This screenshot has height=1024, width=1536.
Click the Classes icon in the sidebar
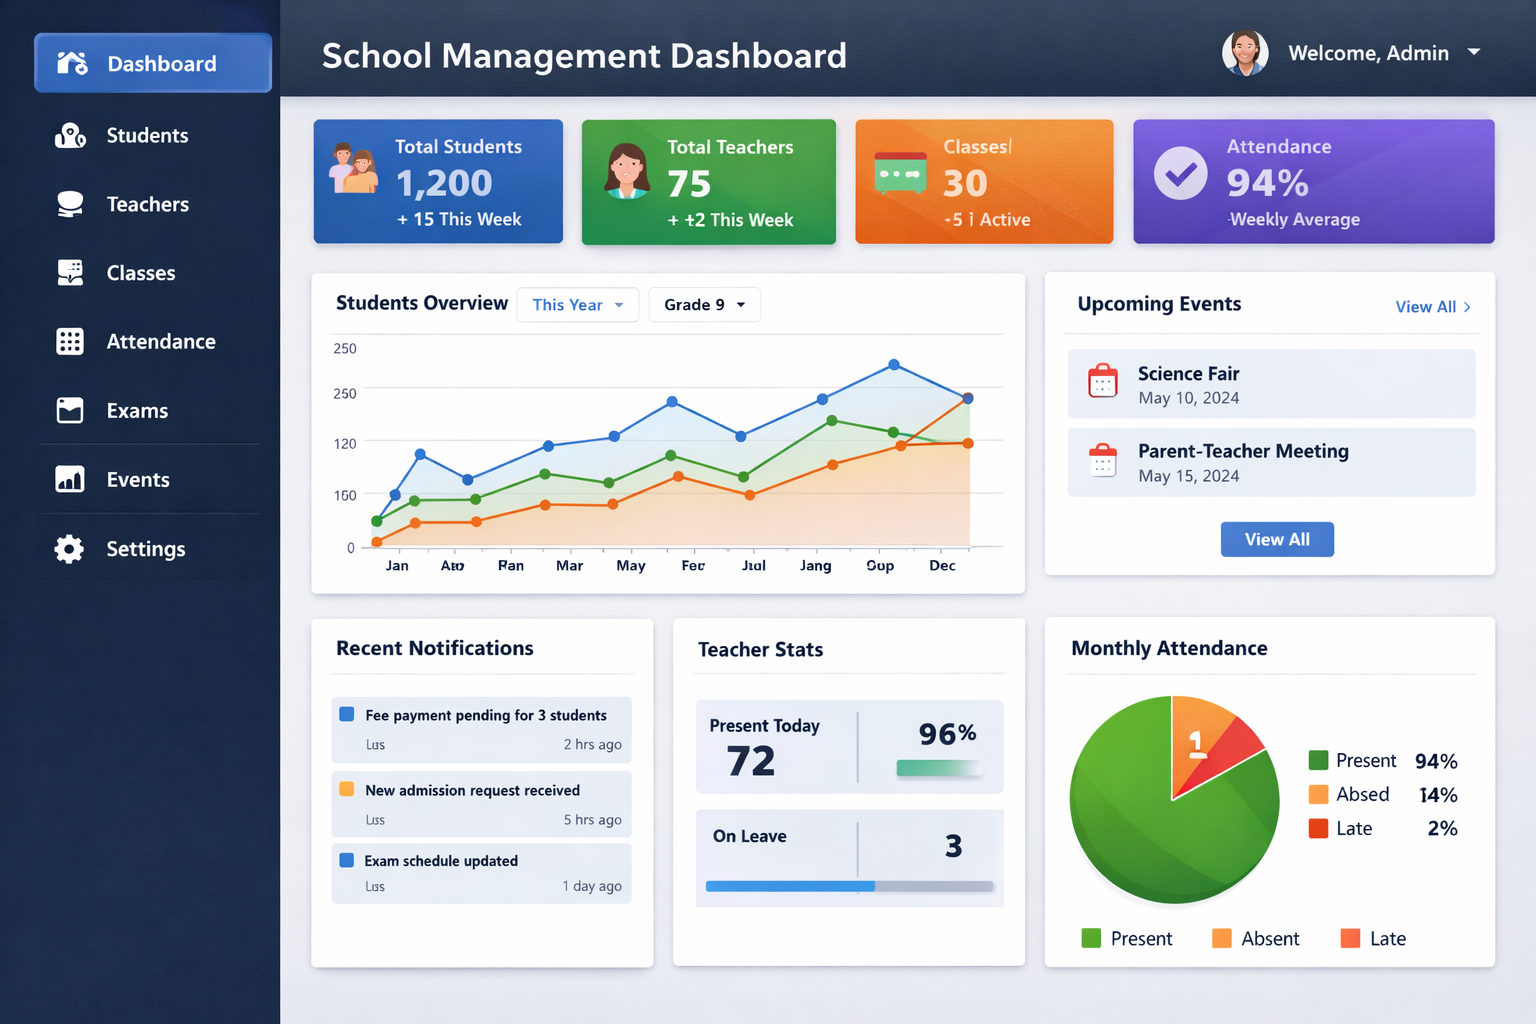70,272
